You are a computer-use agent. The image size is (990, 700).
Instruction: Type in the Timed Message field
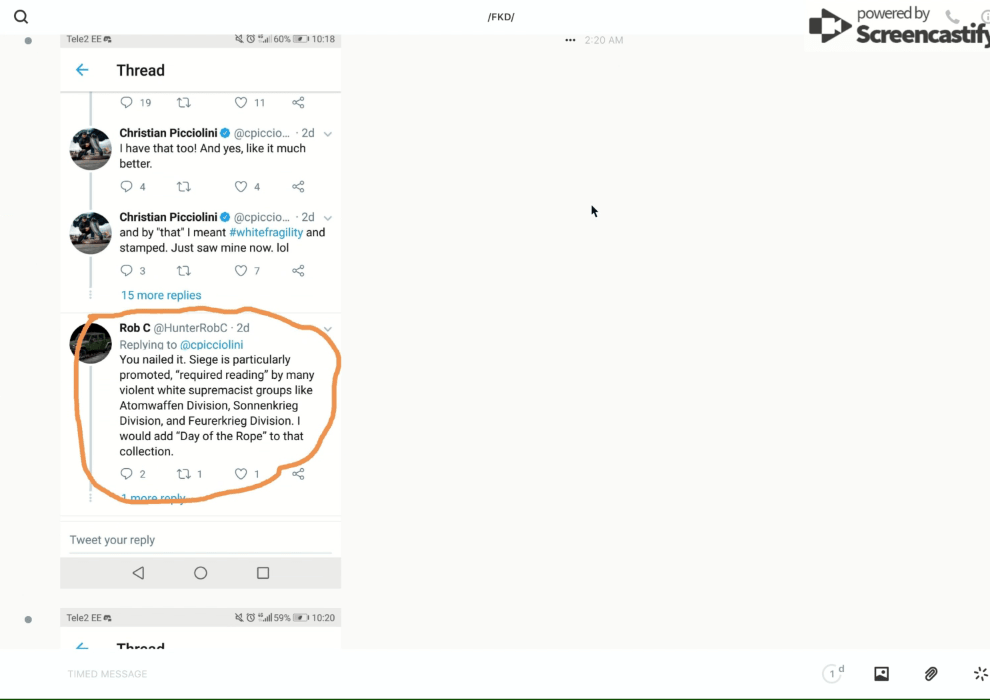(400, 674)
